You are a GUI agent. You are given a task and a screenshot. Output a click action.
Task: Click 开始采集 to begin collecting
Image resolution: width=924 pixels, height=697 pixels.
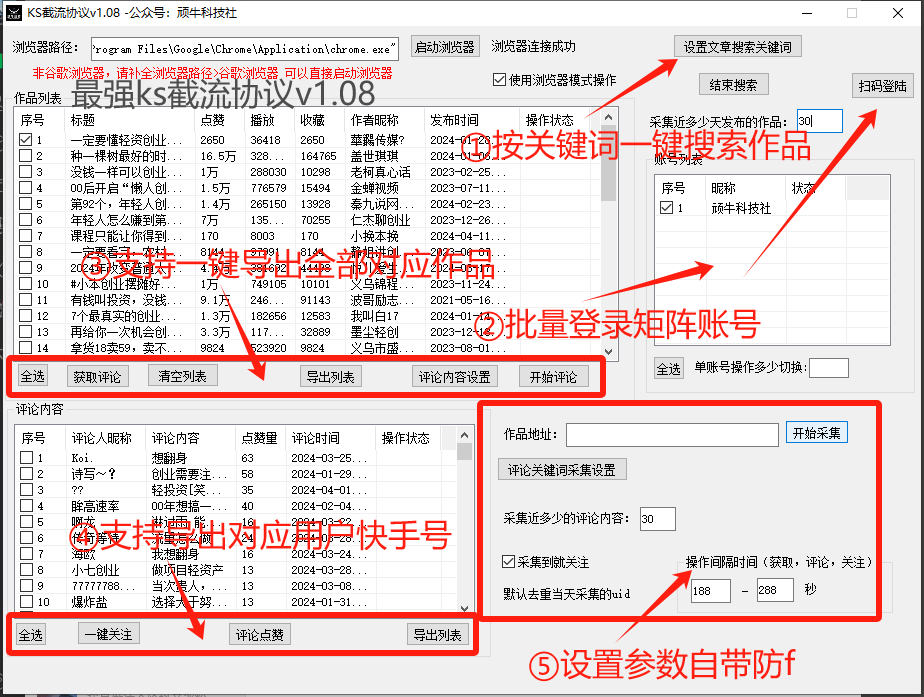[817, 433]
